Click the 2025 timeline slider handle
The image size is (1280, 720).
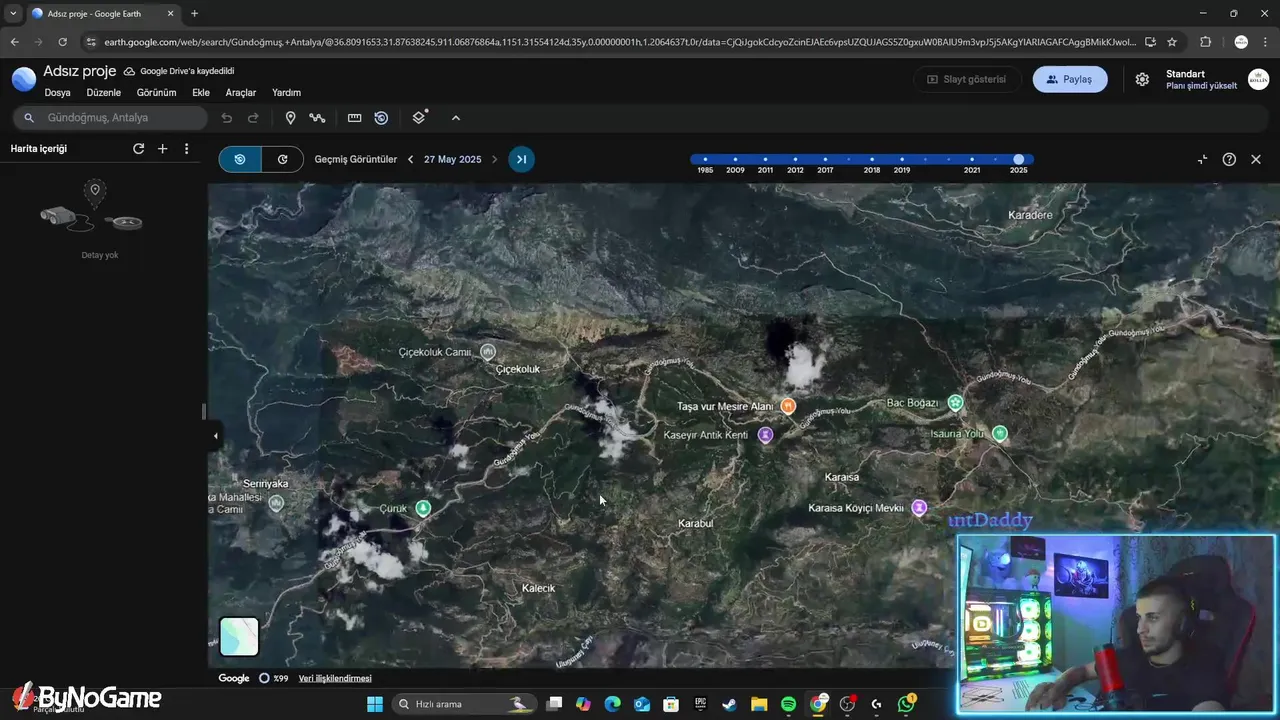point(1019,159)
